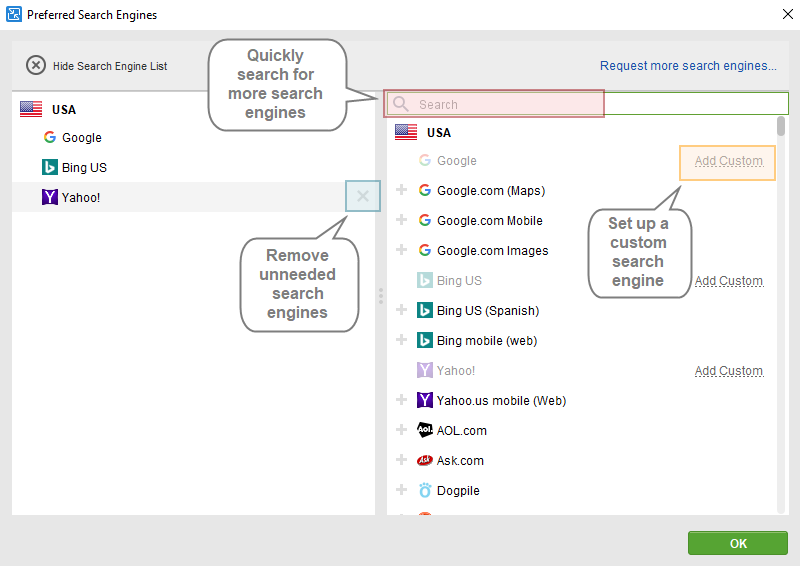The image size is (800, 566).
Task: Select Bing mobile (web) entry text
Action: (487, 341)
